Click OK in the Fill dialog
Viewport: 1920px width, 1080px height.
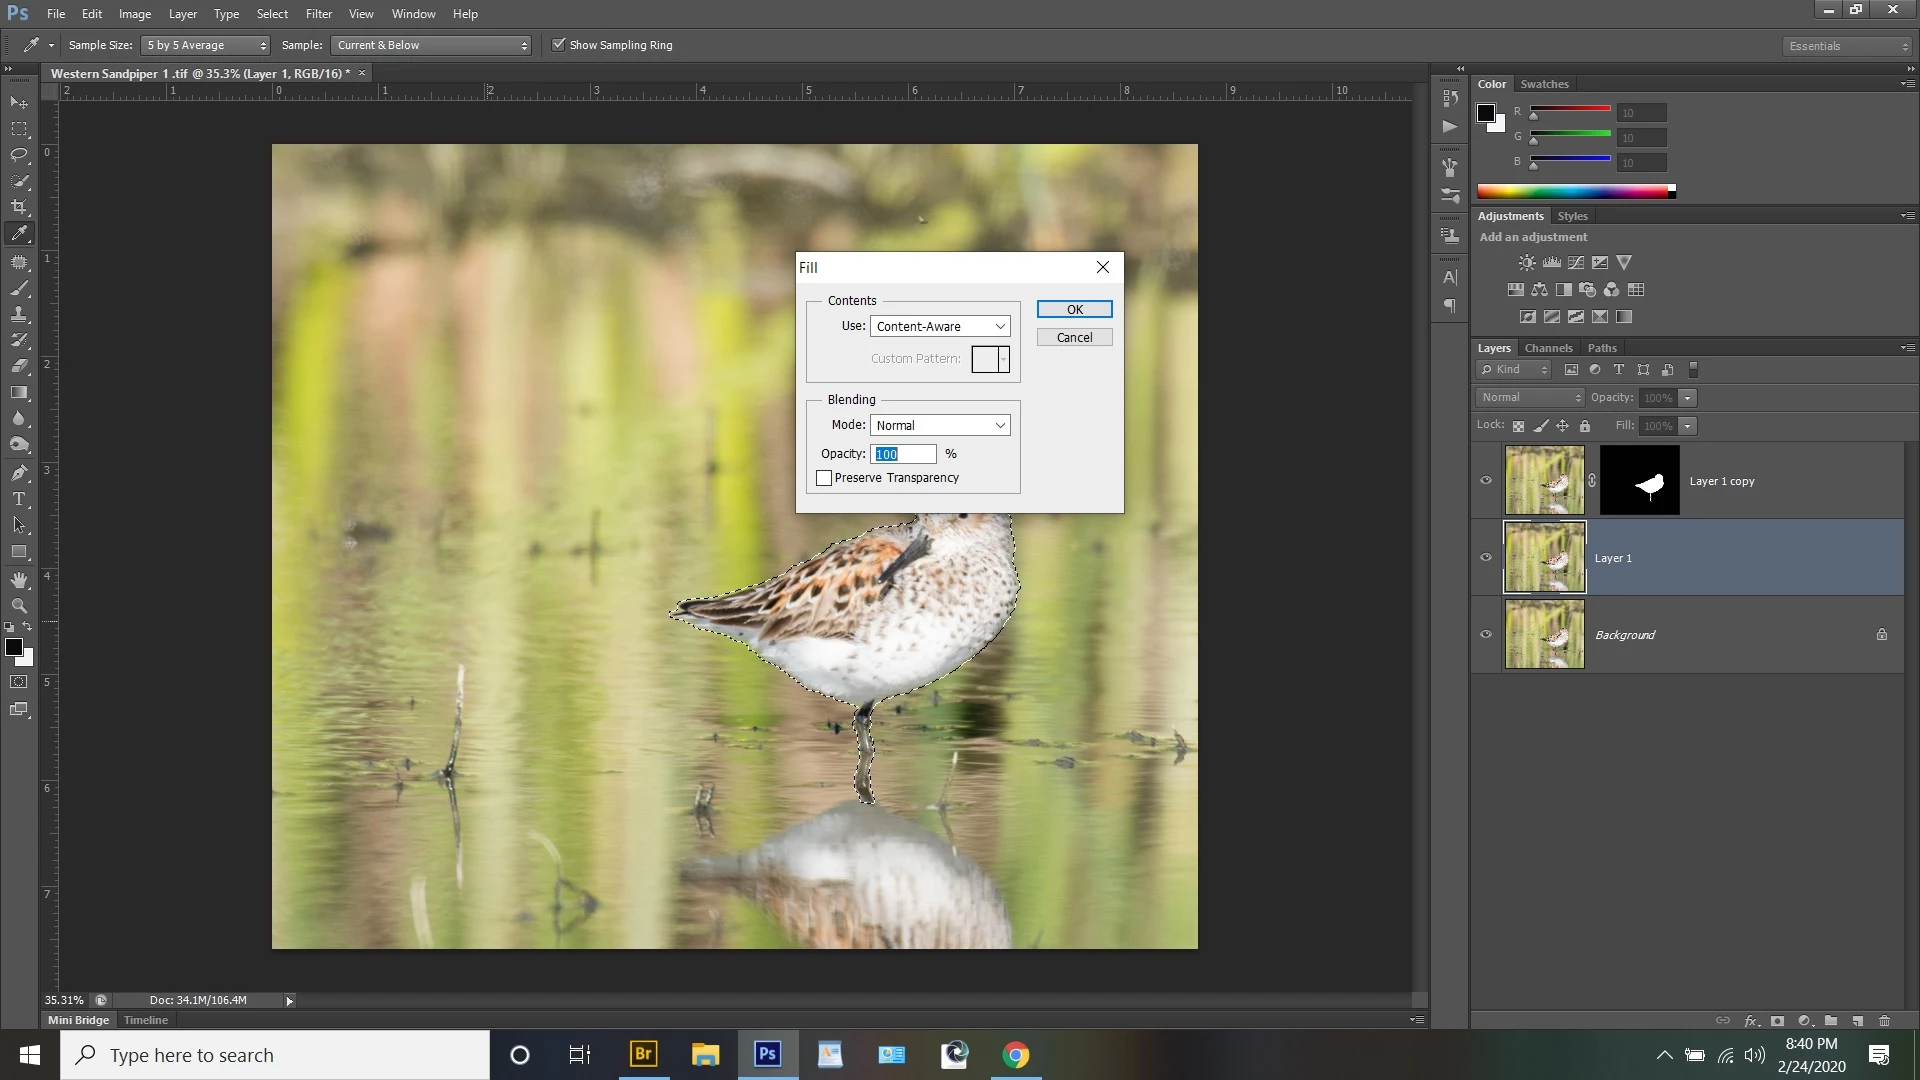coord(1074,310)
